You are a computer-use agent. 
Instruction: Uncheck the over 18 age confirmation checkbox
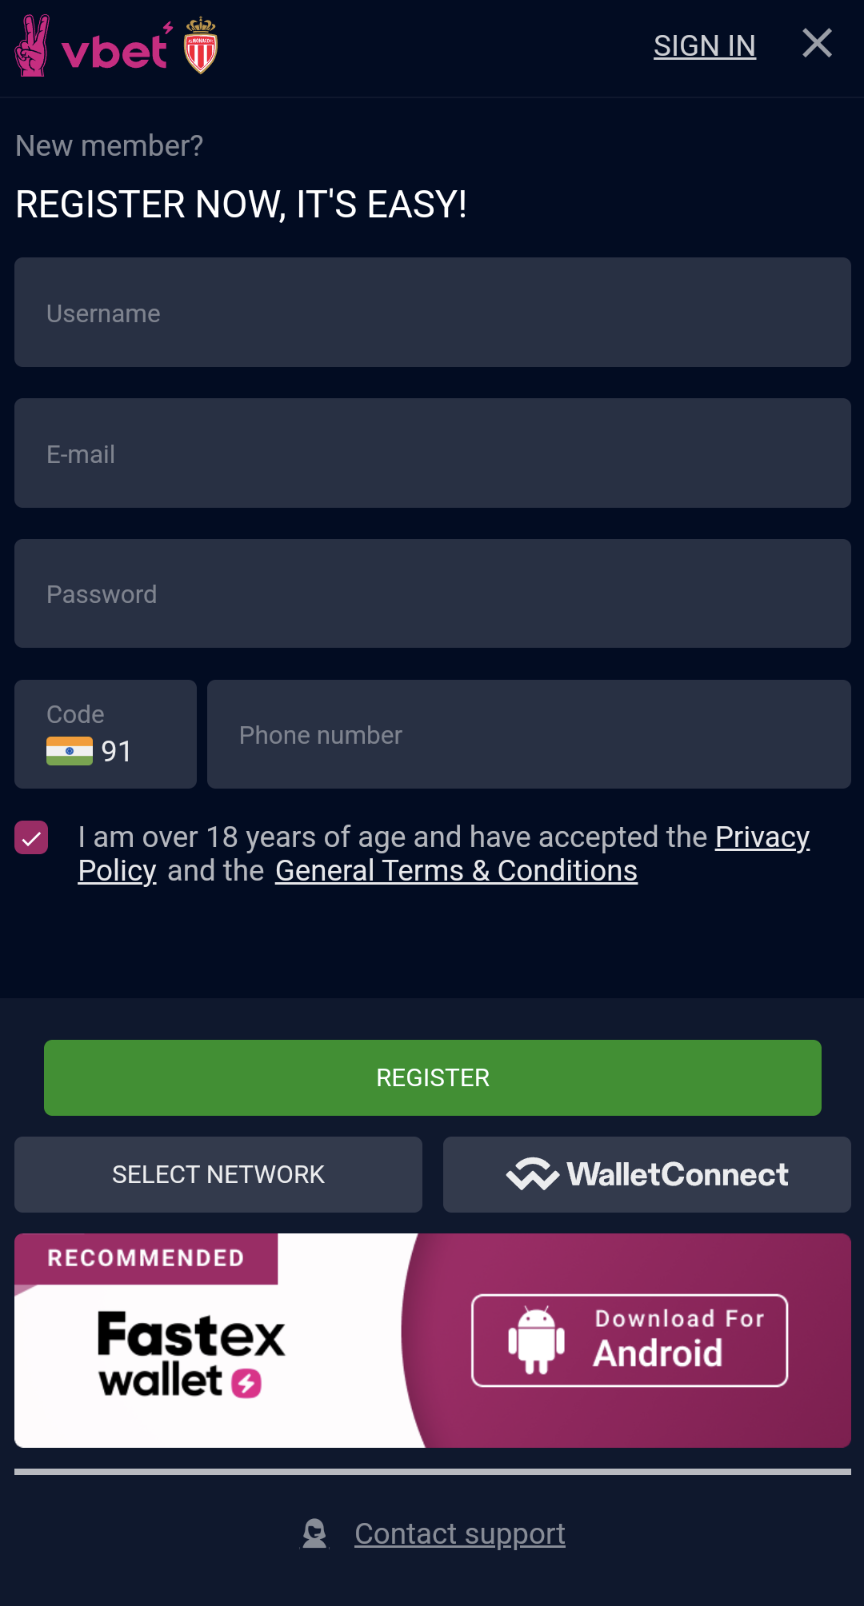click(31, 837)
